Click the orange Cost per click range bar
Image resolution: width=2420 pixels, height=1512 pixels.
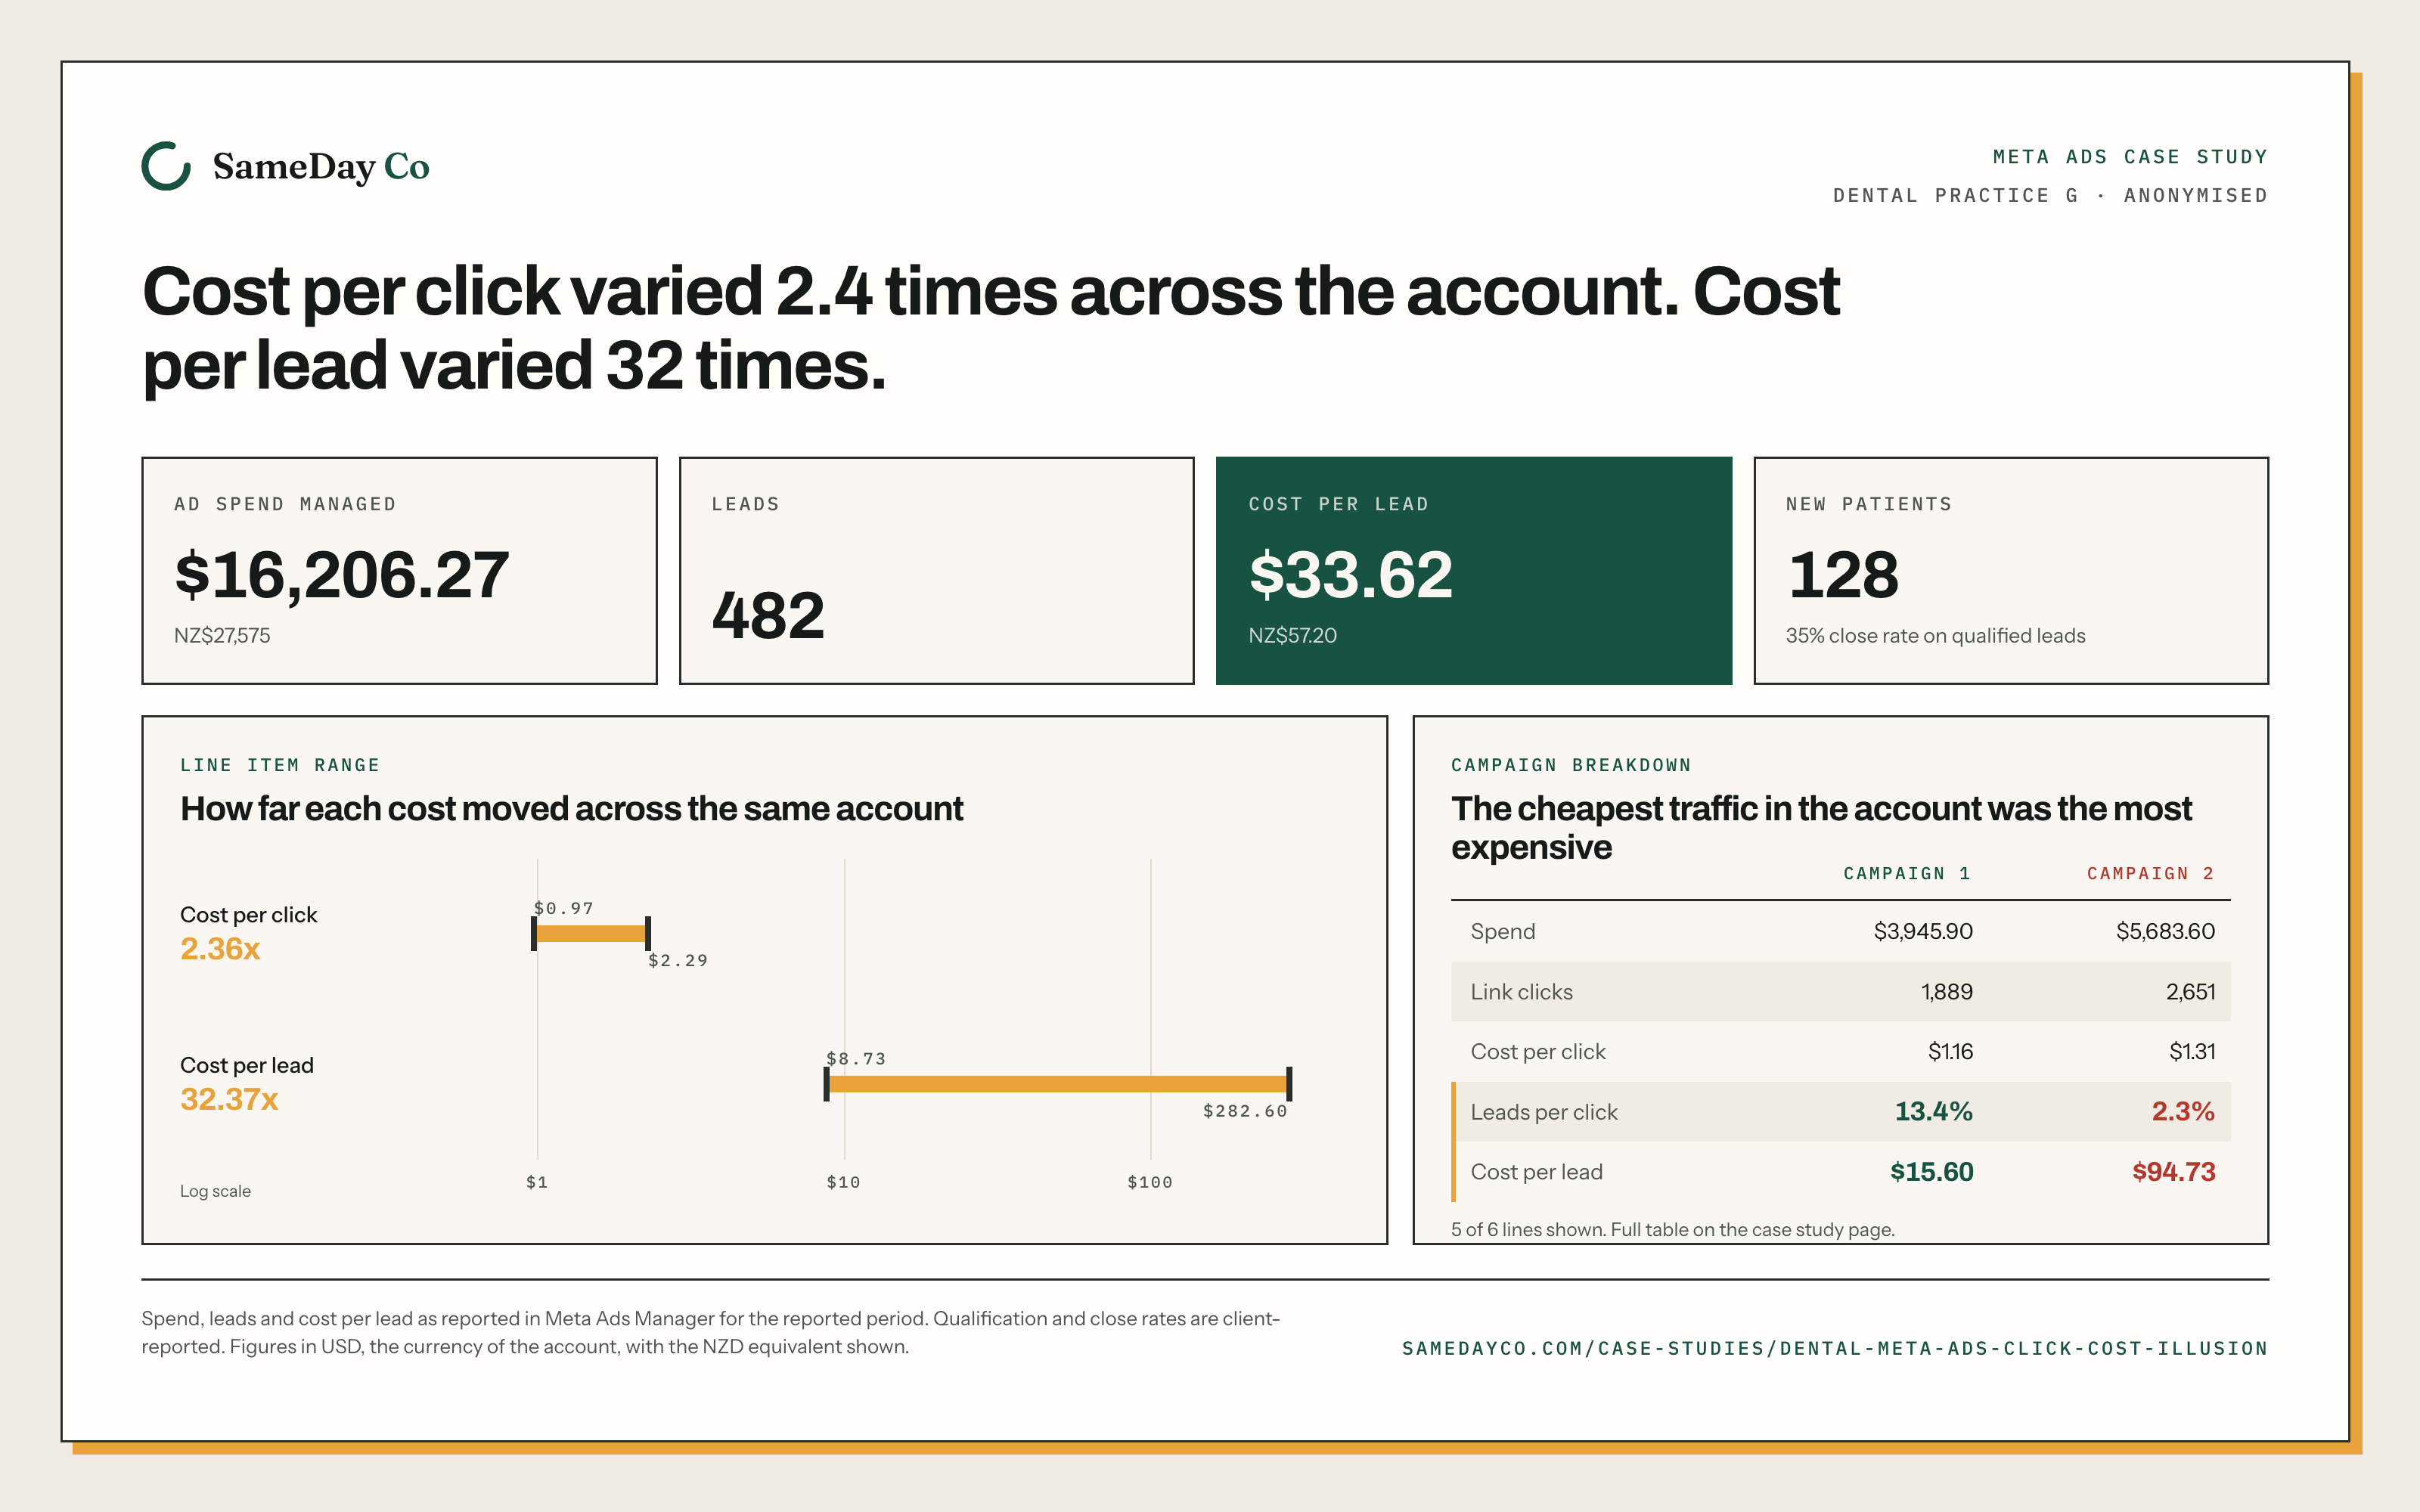591,934
